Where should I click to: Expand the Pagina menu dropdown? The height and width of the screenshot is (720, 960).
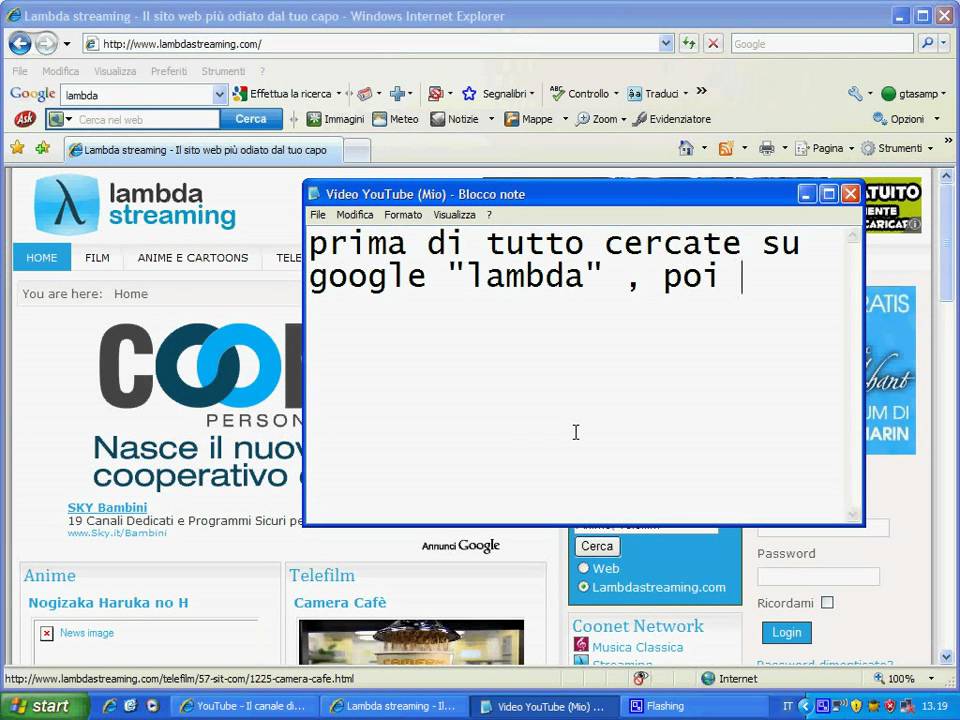tap(851, 149)
